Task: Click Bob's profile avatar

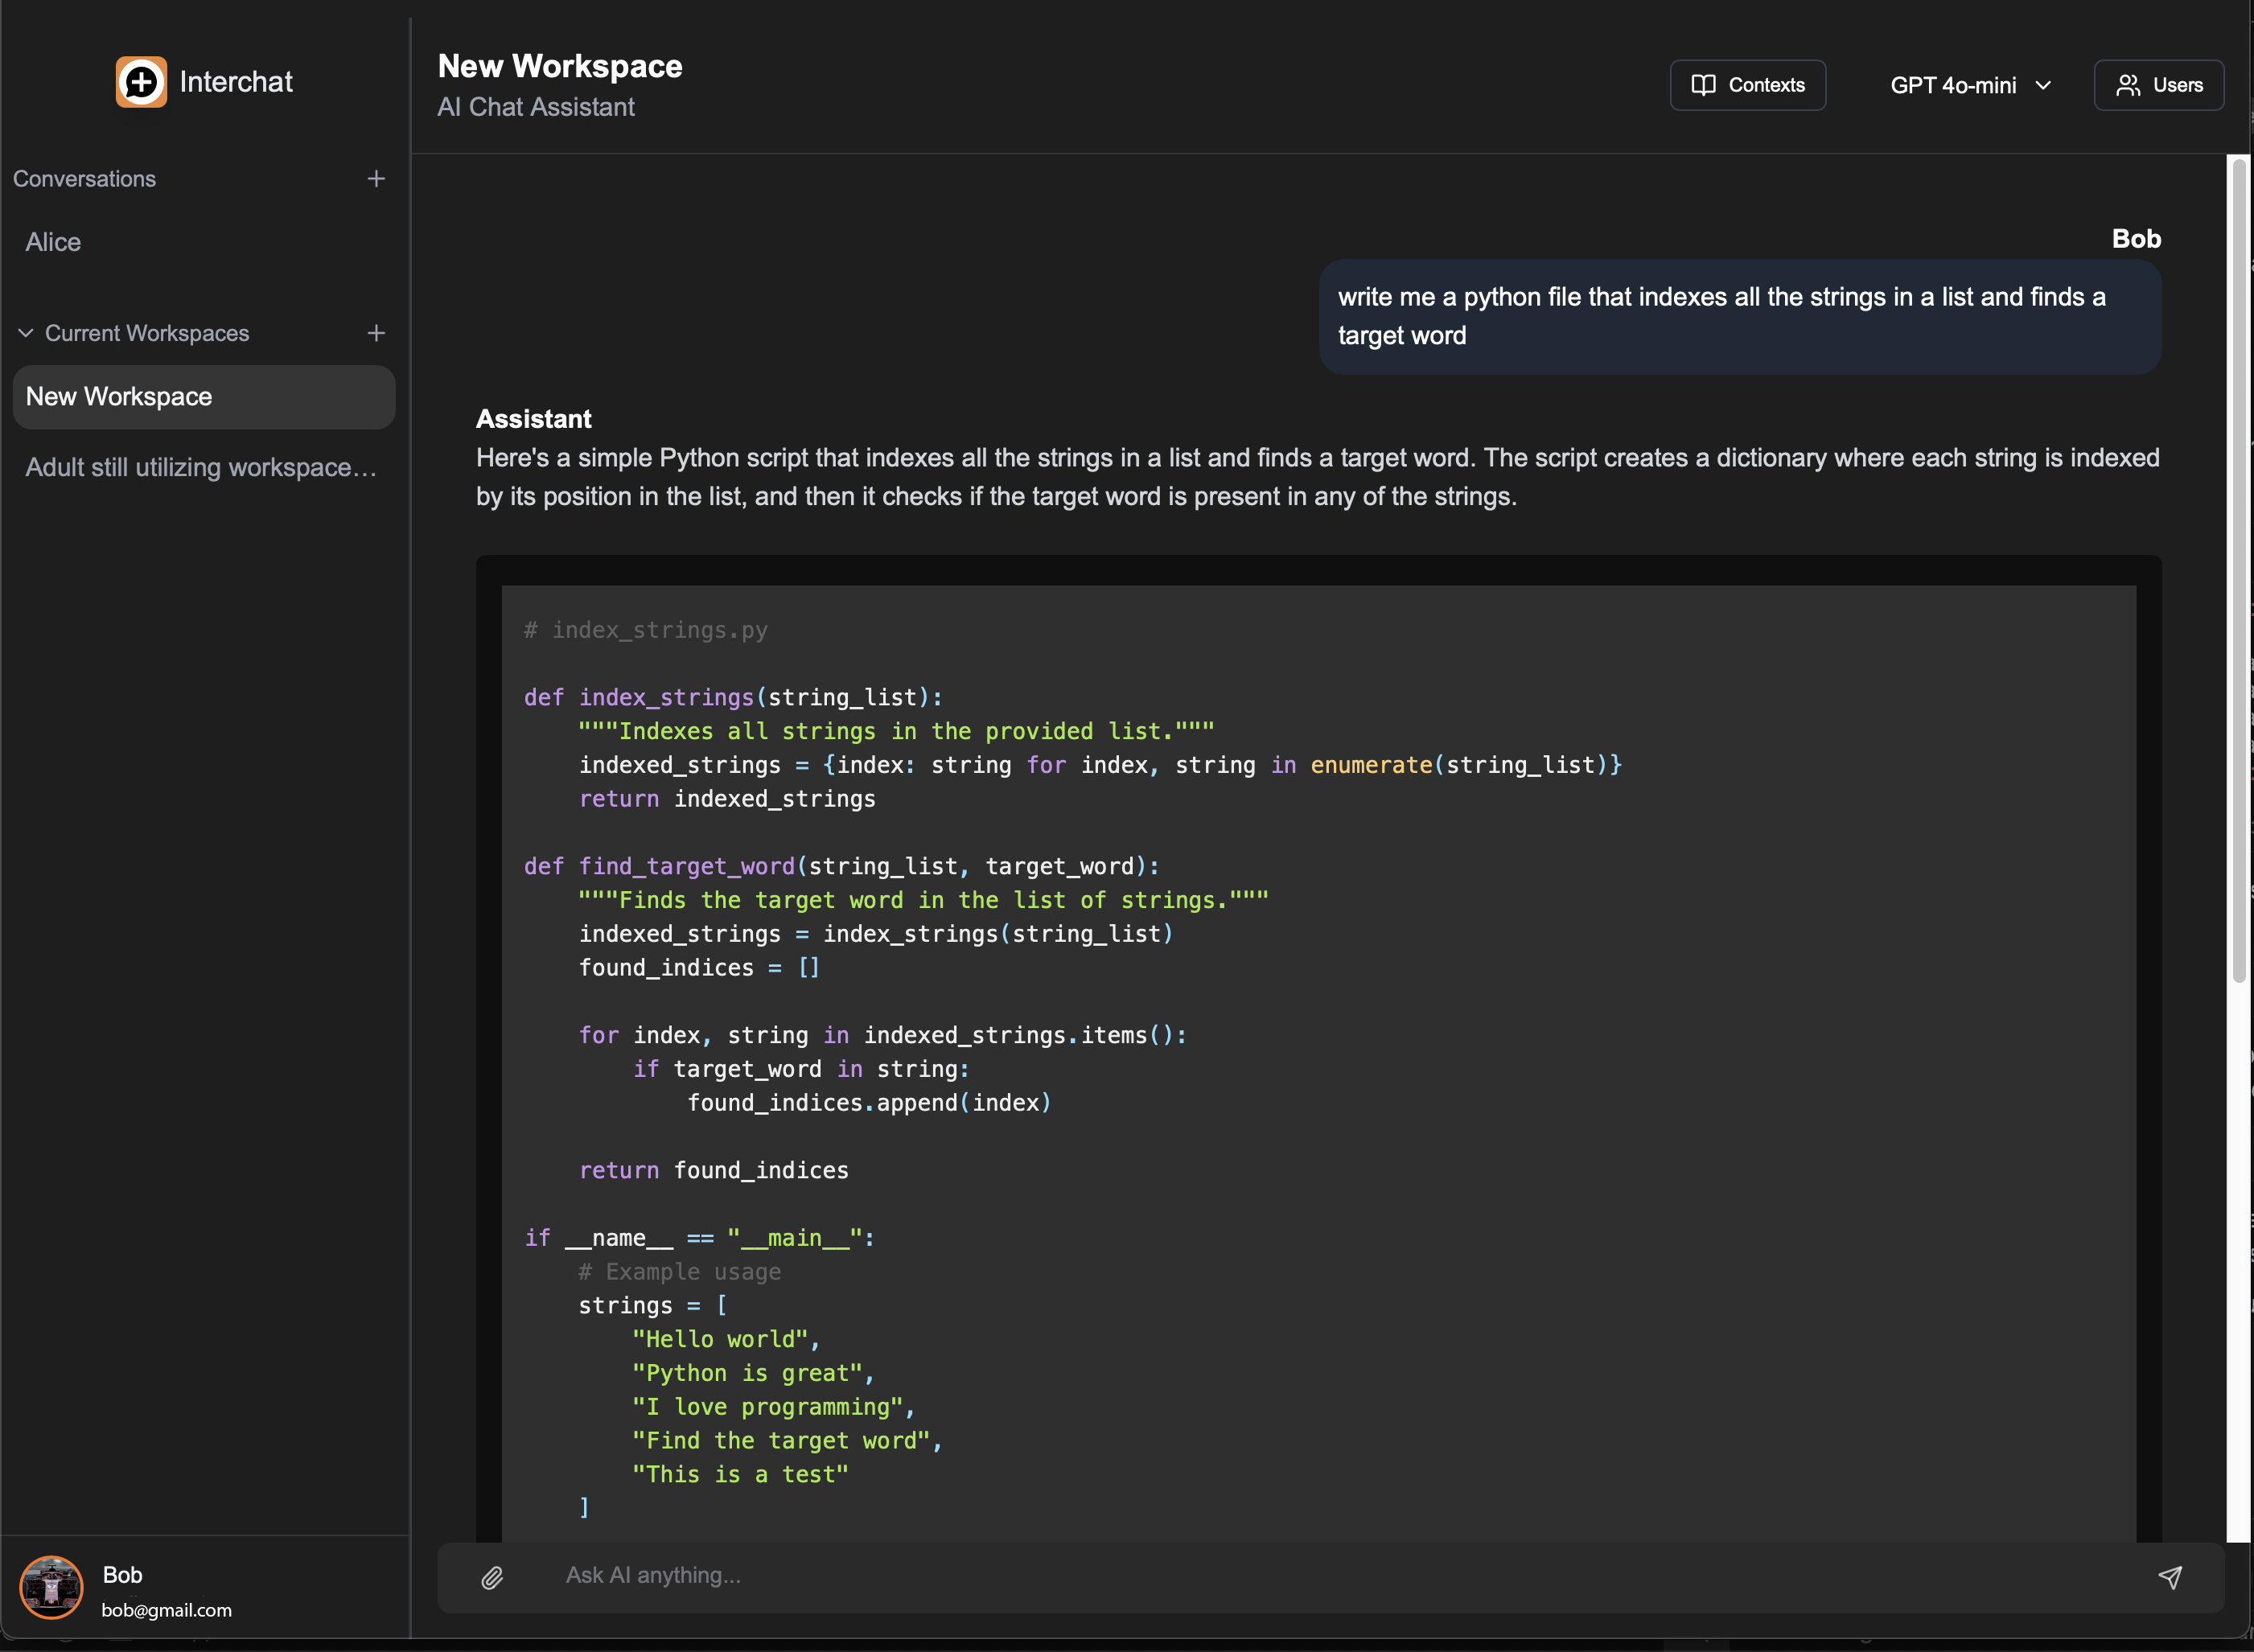Action: [52, 1588]
